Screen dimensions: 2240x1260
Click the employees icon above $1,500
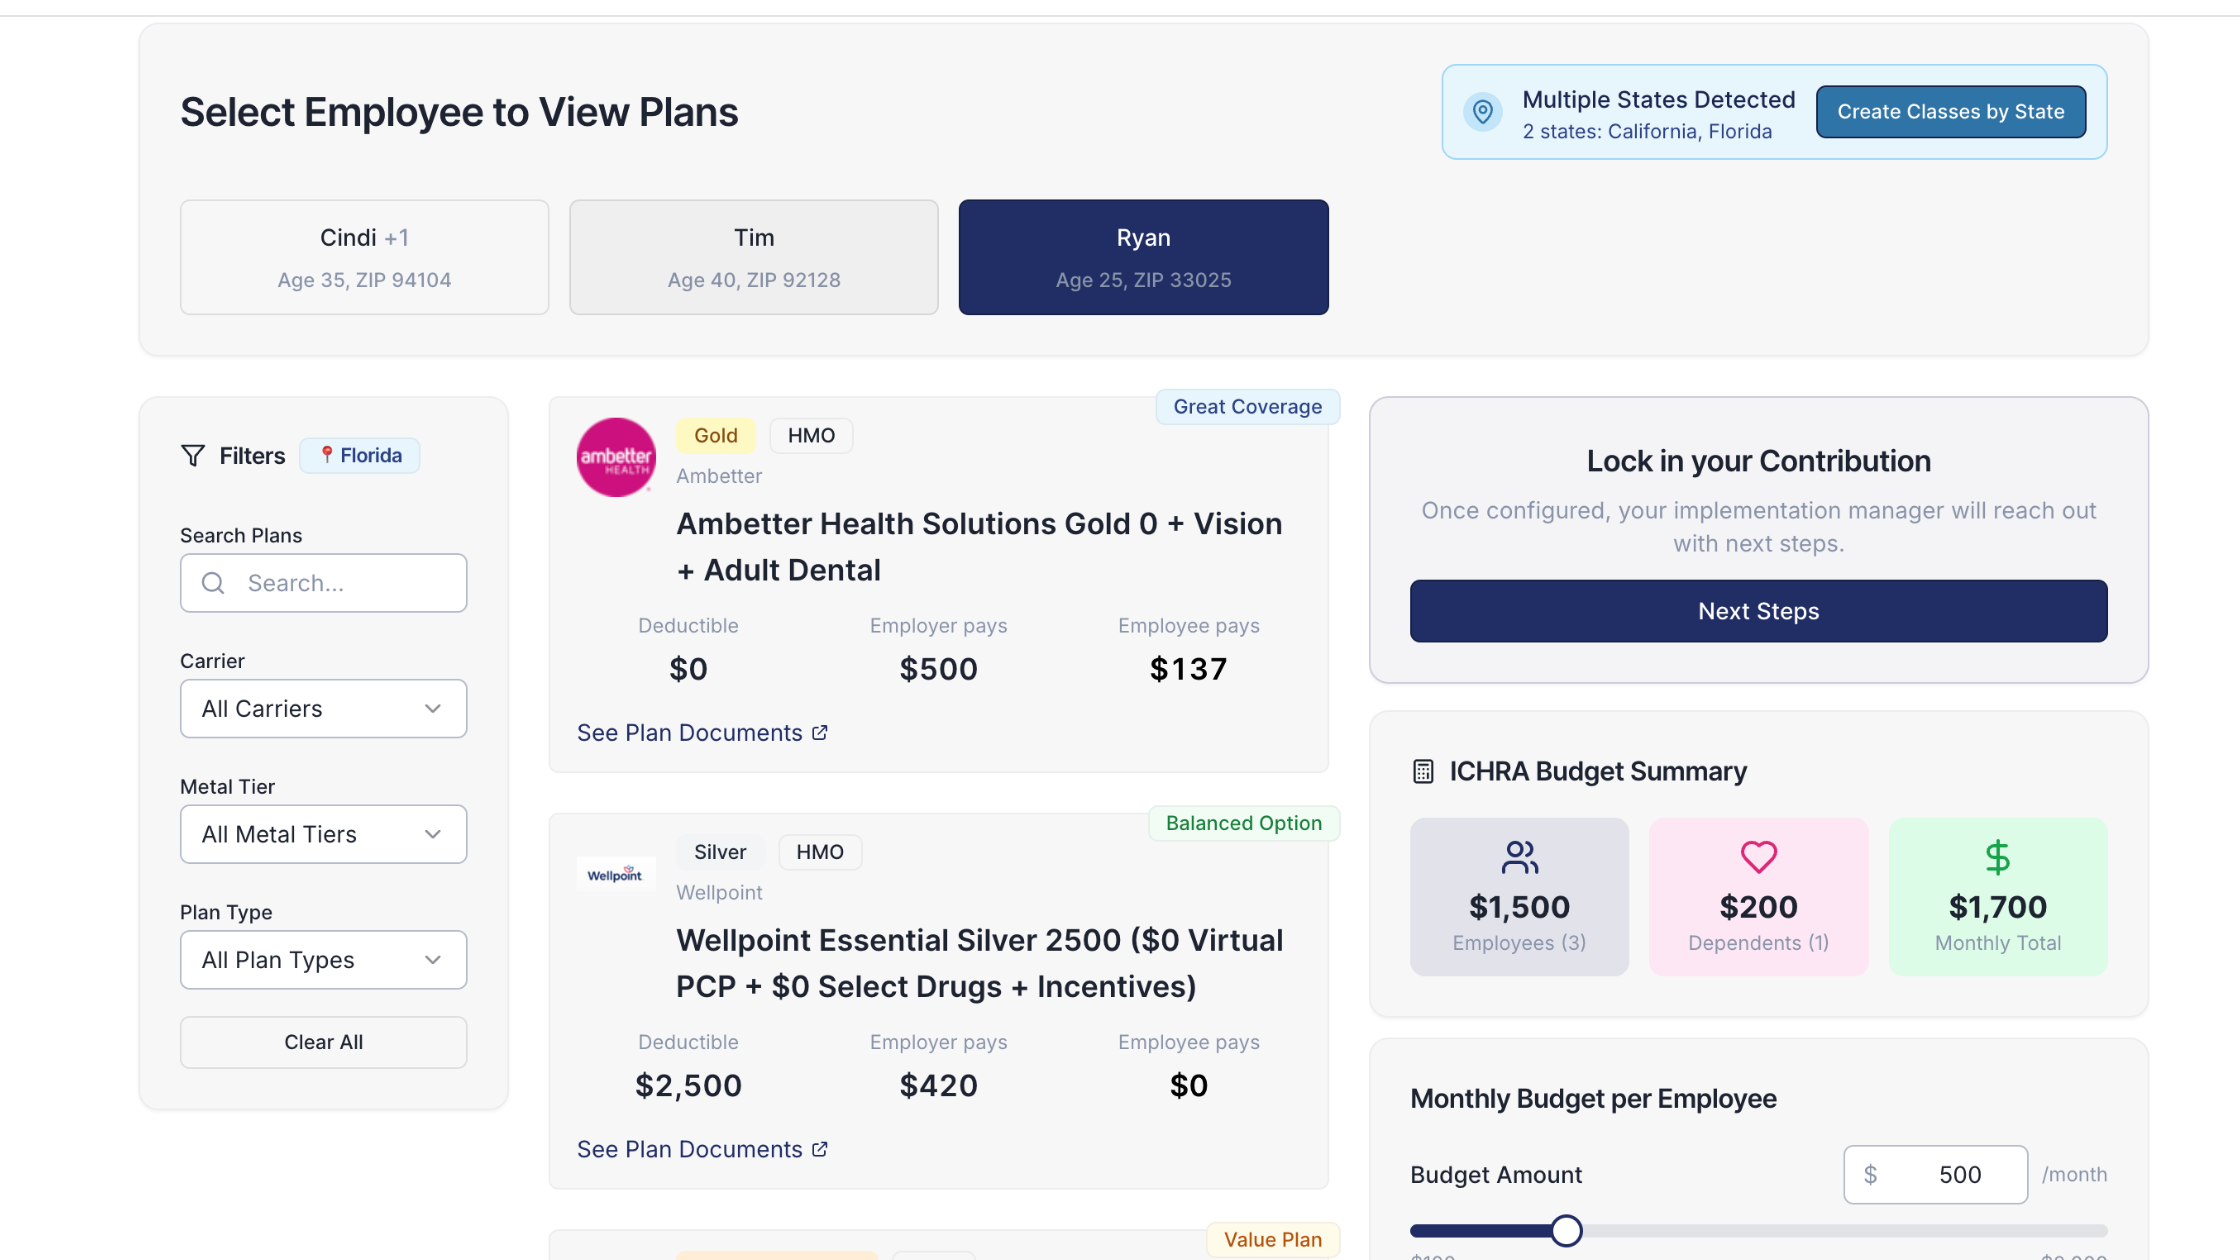click(x=1518, y=856)
